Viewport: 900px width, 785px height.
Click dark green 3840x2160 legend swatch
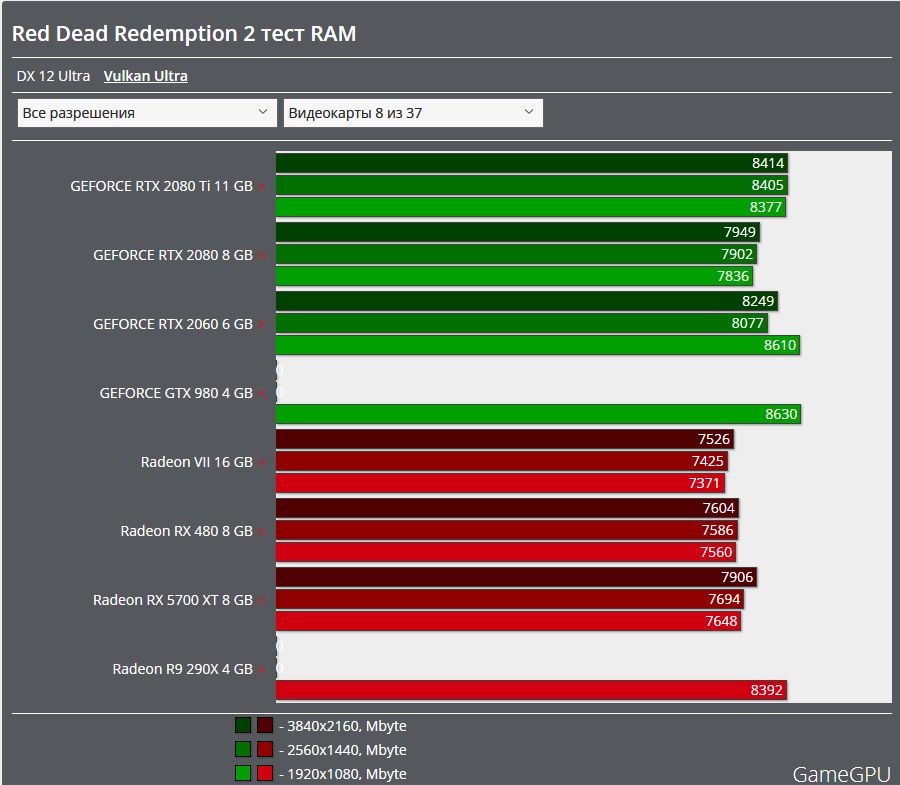pyautogui.click(x=243, y=725)
